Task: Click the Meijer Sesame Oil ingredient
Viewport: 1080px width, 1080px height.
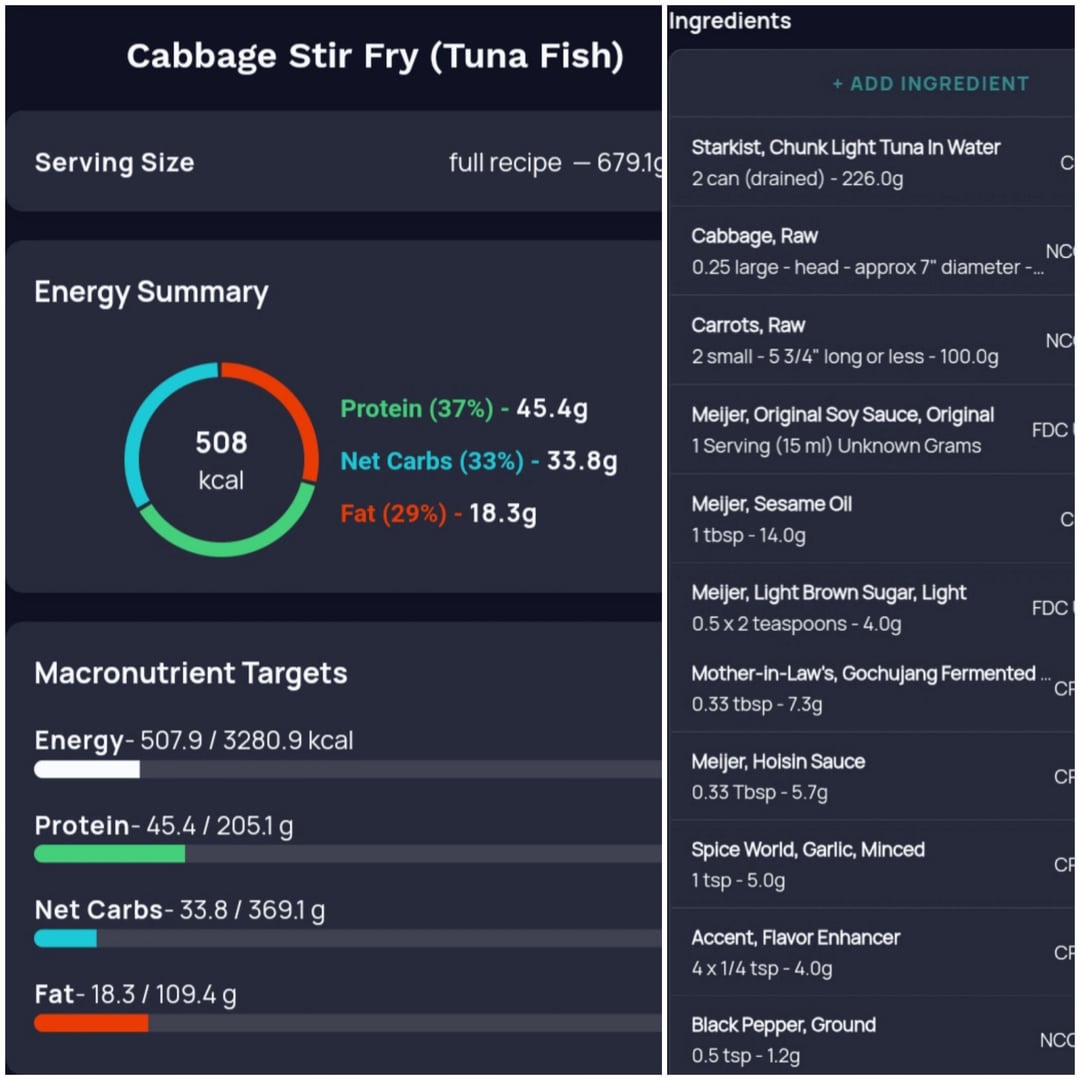Action: point(771,518)
